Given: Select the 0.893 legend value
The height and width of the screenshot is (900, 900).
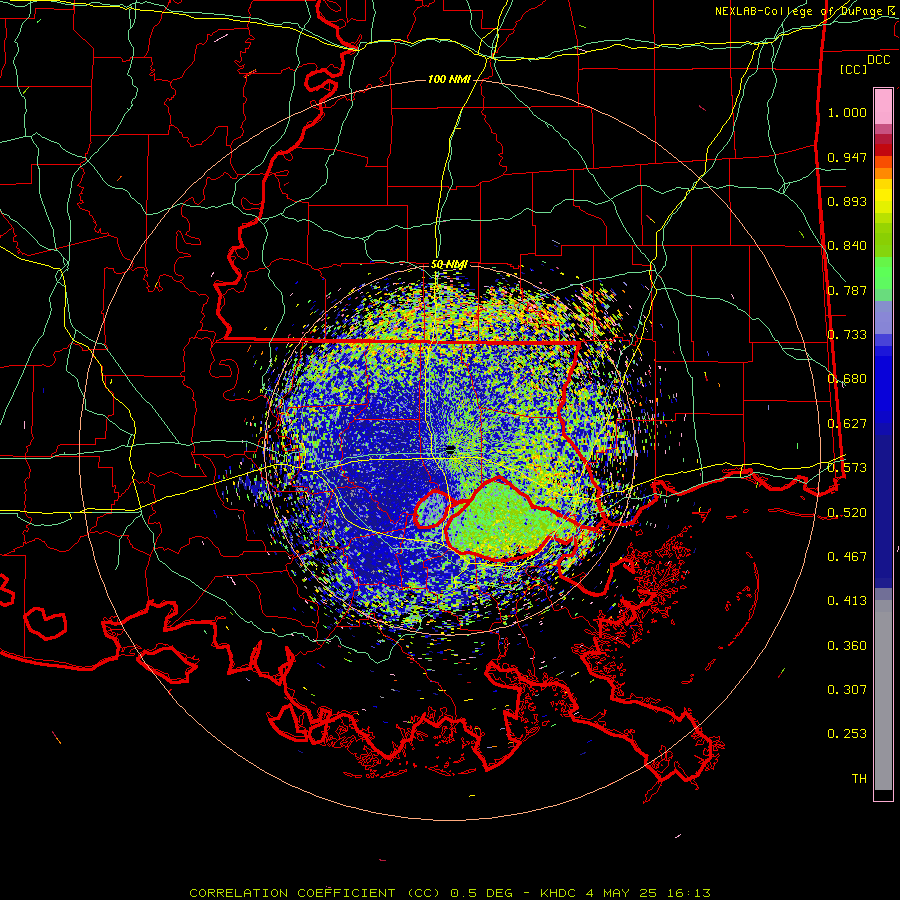Looking at the screenshot, I should pos(847,201).
